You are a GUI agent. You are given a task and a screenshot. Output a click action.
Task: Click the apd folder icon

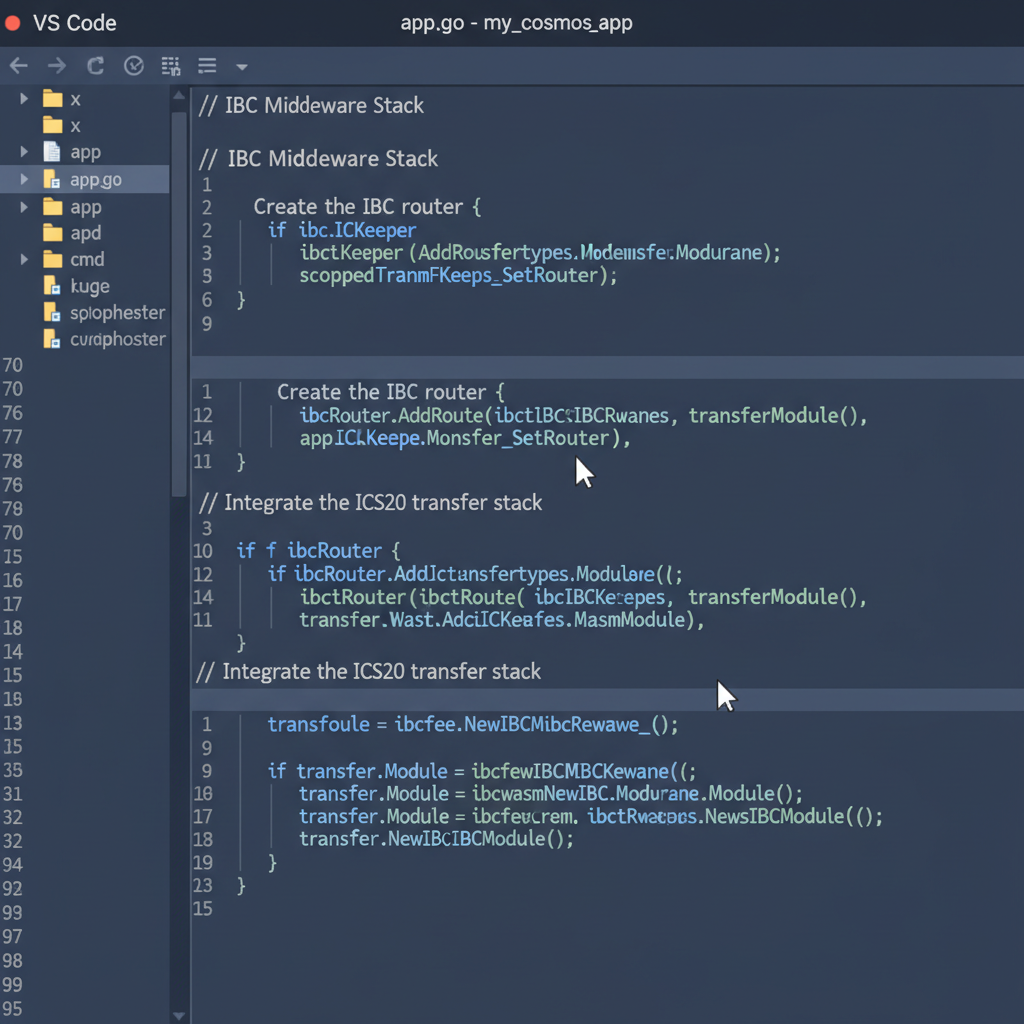[x=52, y=232]
